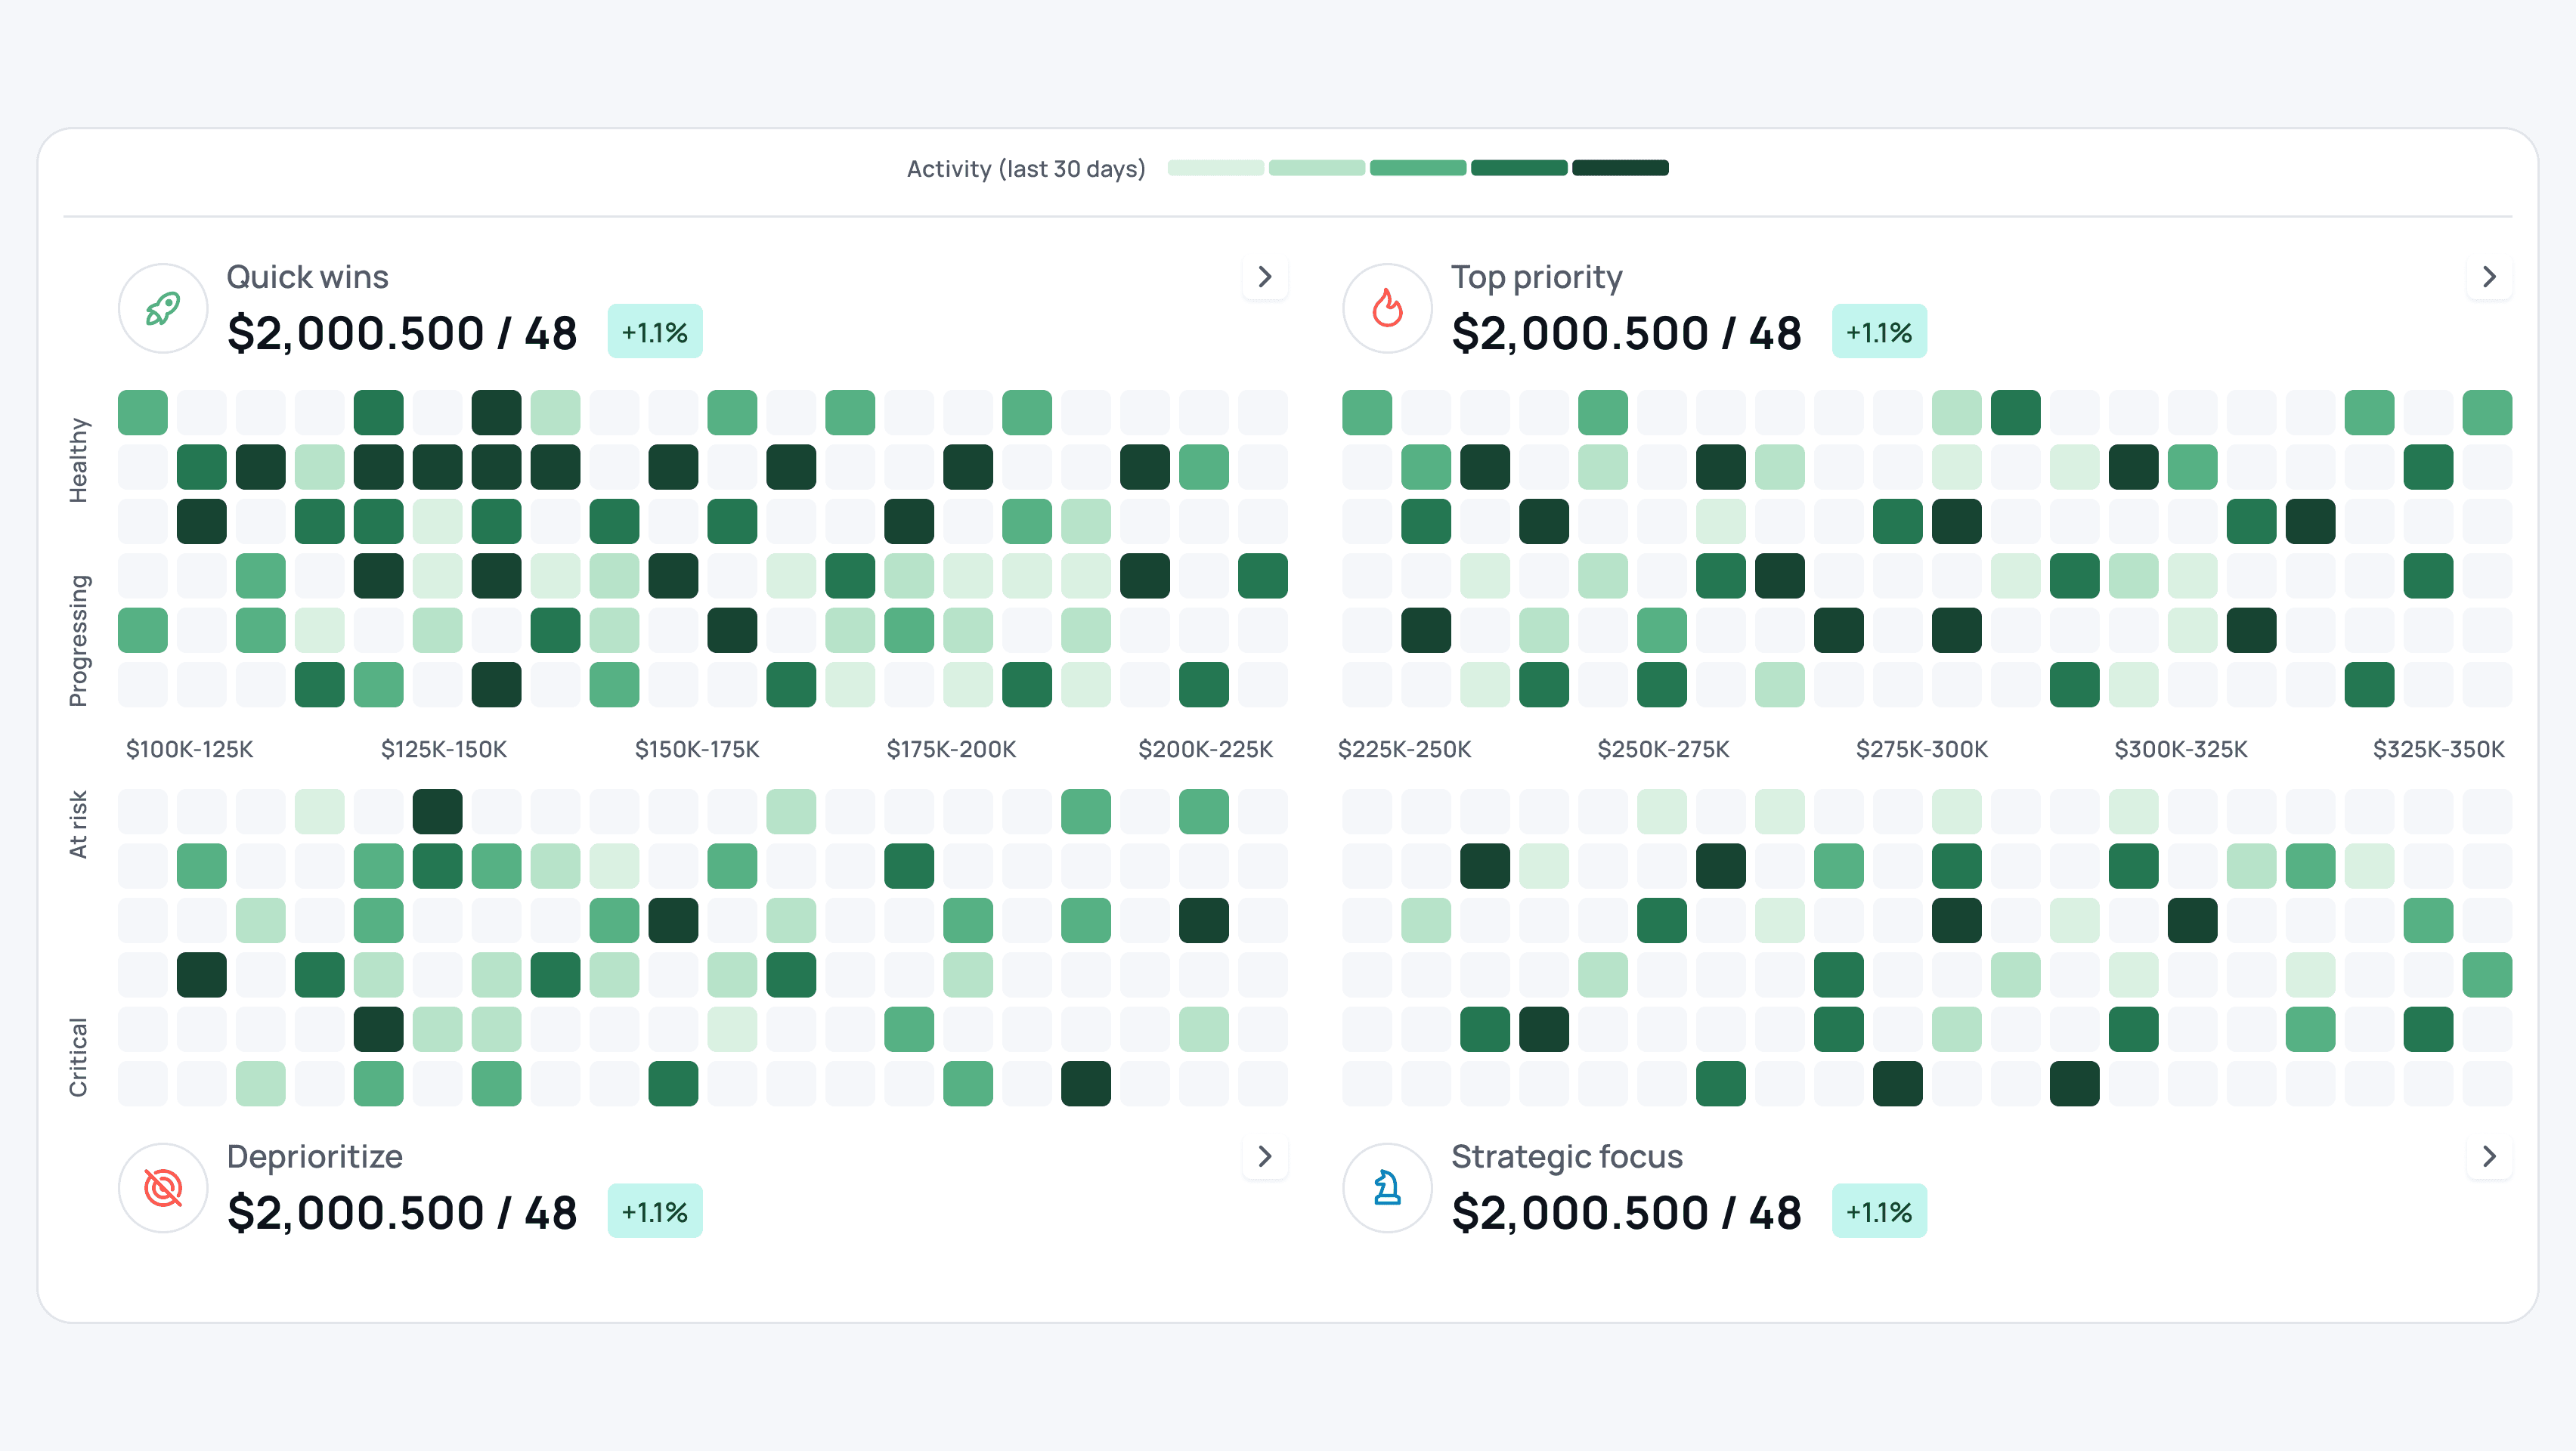Click the darkest activity legend swatch

coord(1620,168)
